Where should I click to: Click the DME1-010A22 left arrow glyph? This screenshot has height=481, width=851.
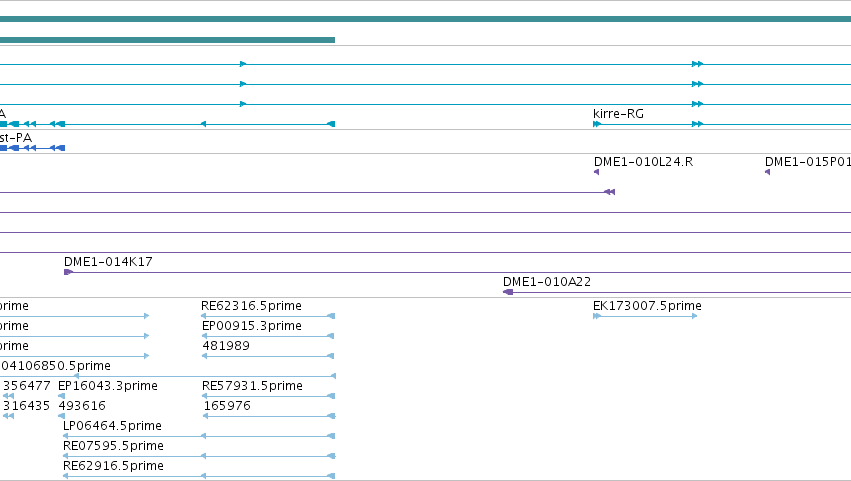click(508, 292)
